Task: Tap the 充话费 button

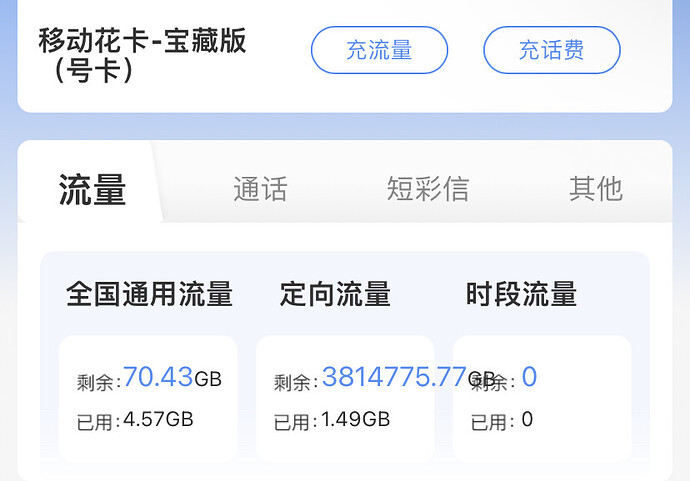Action: click(x=552, y=50)
